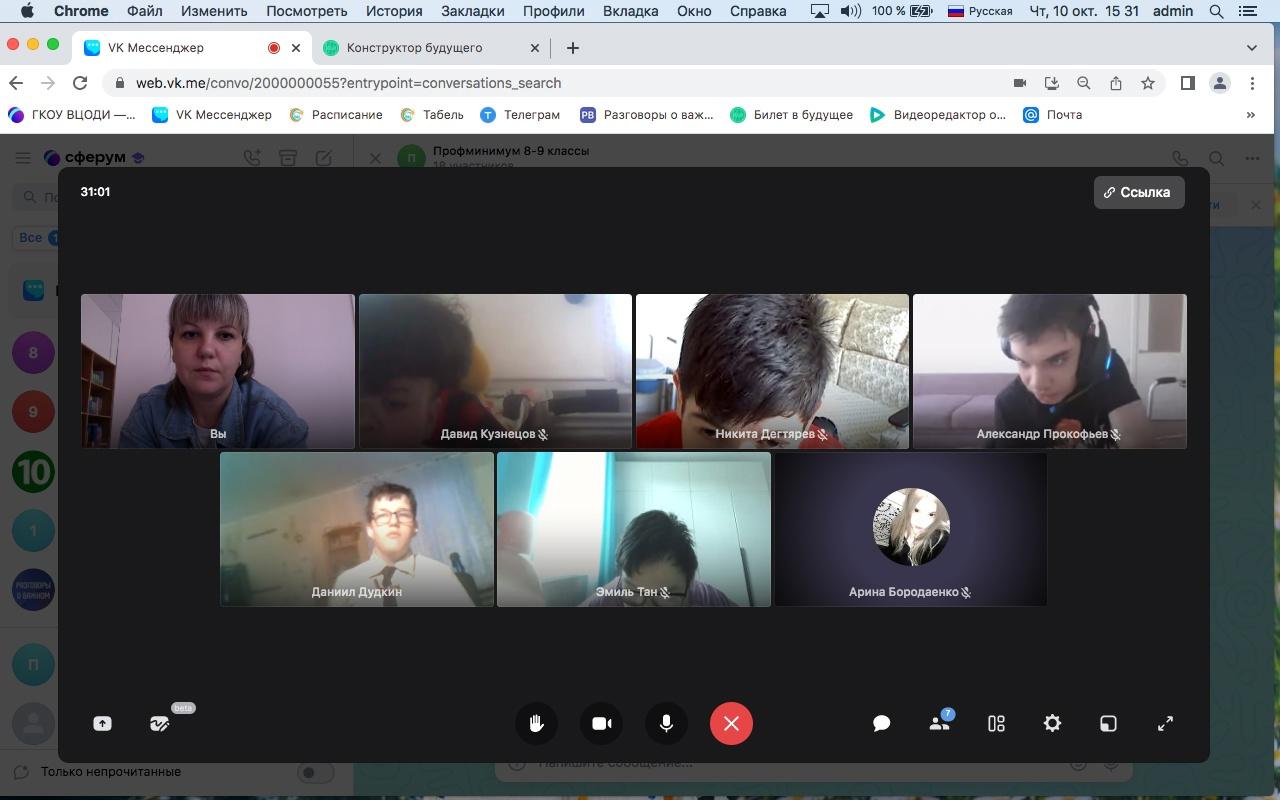This screenshot has height=800, width=1280.
Task: Open the participants list
Action: click(939, 723)
